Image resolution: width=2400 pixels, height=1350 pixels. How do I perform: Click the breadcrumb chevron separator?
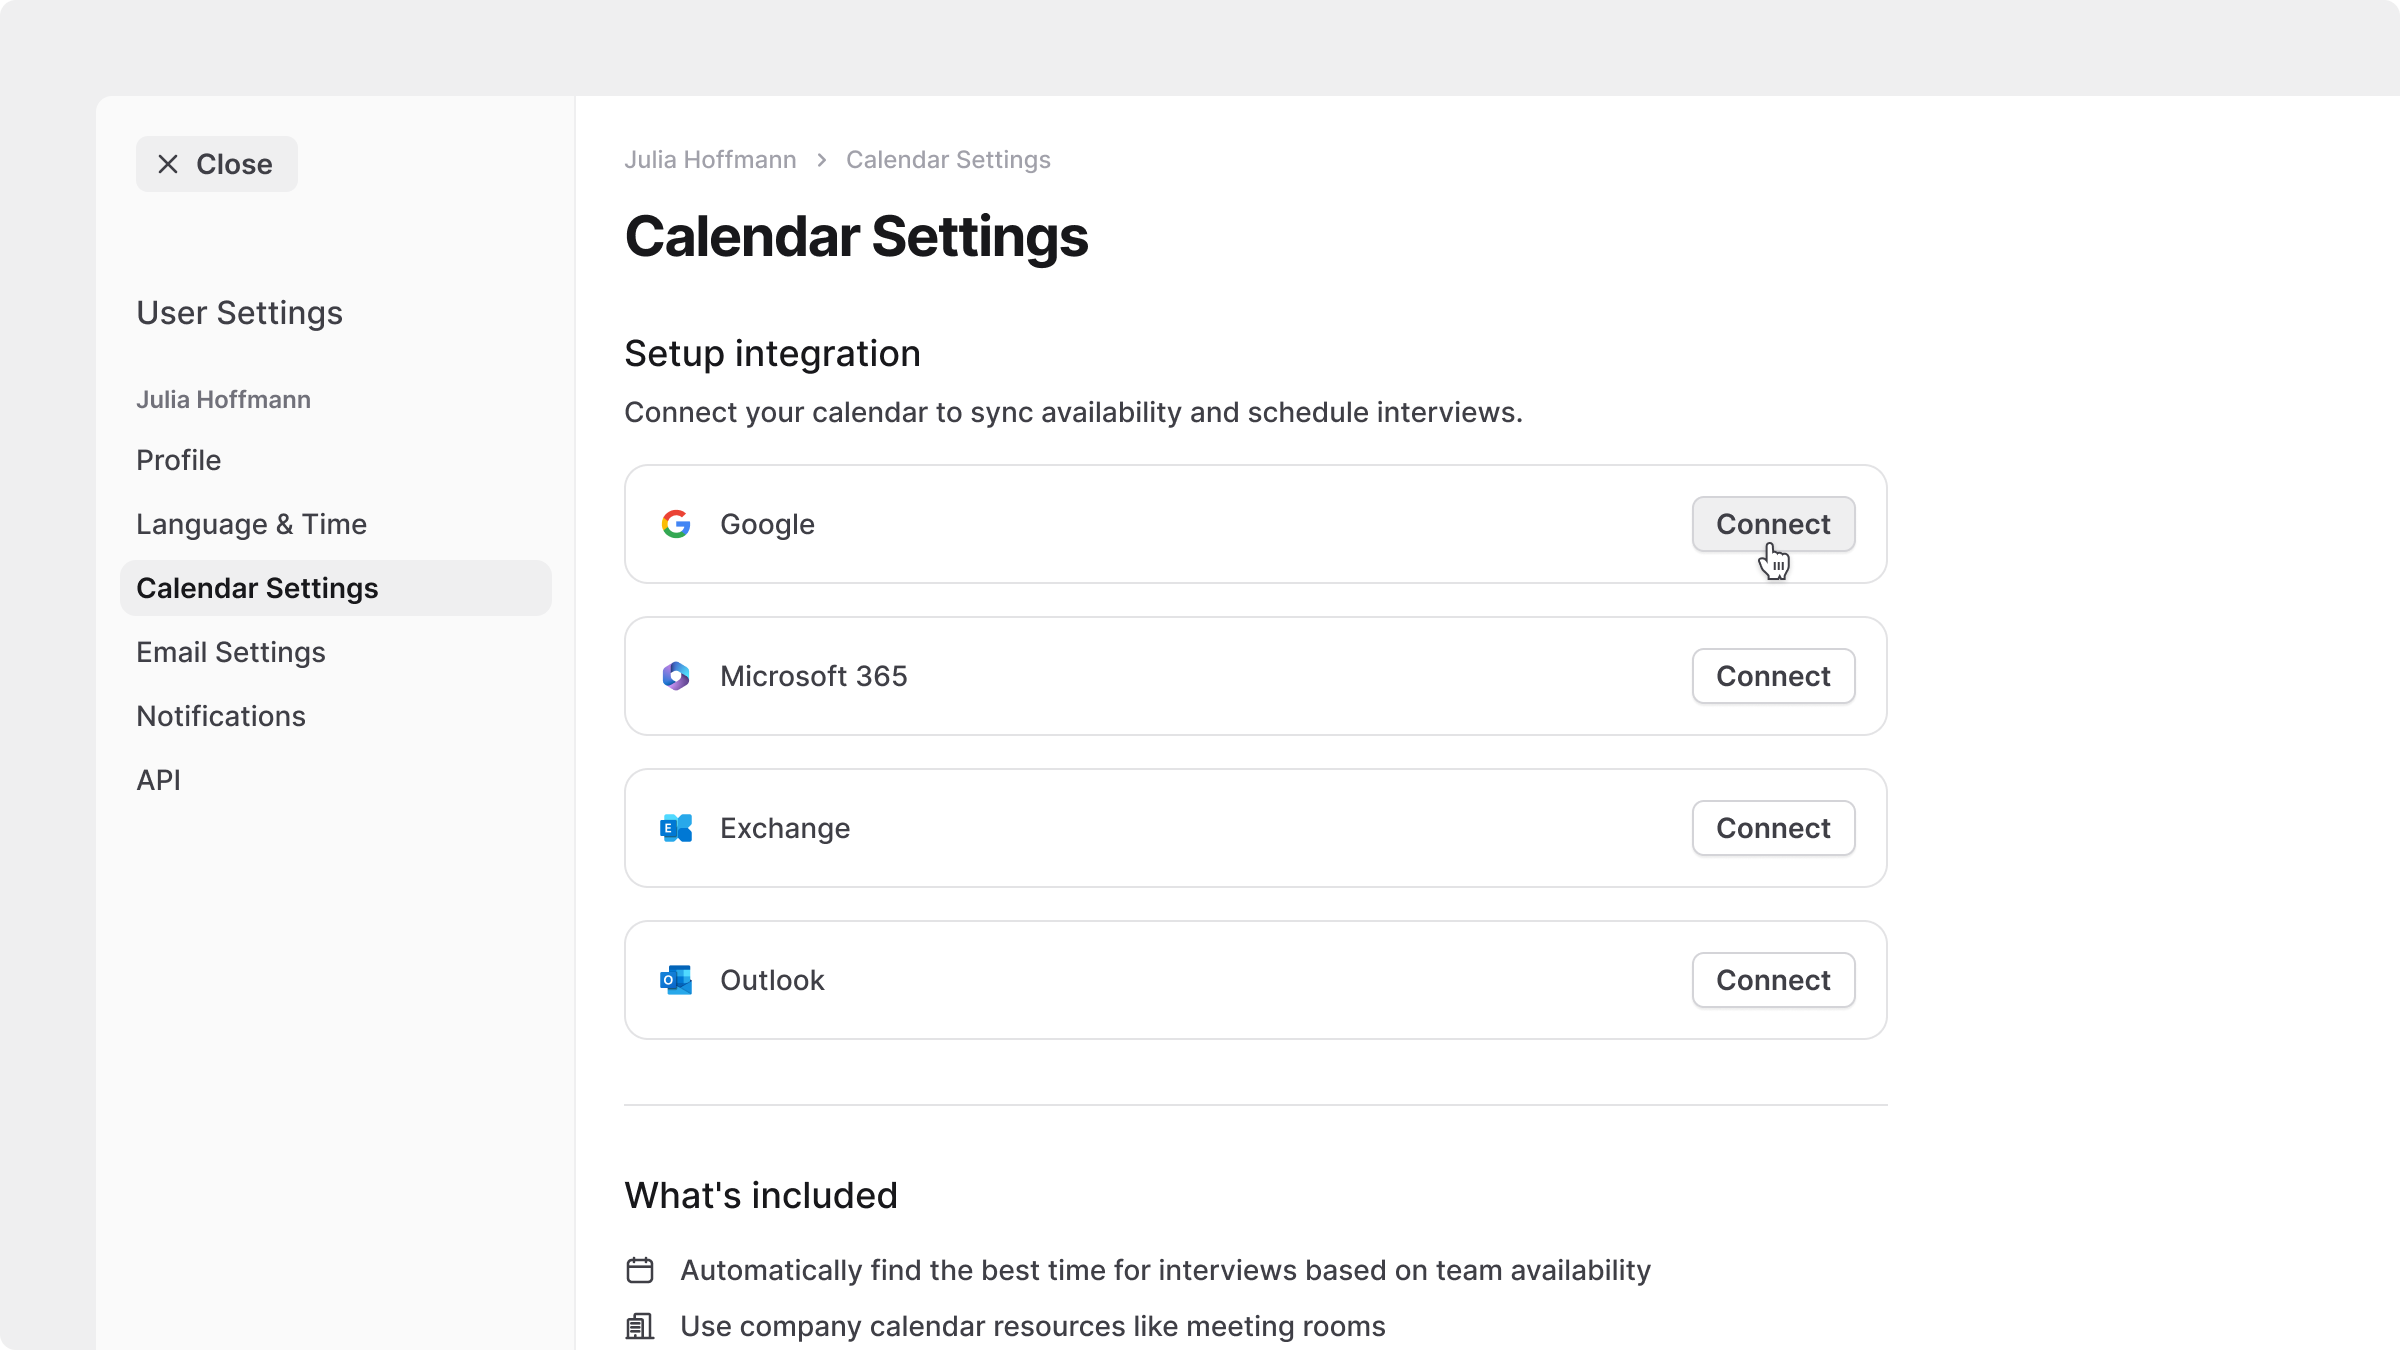pos(822,160)
